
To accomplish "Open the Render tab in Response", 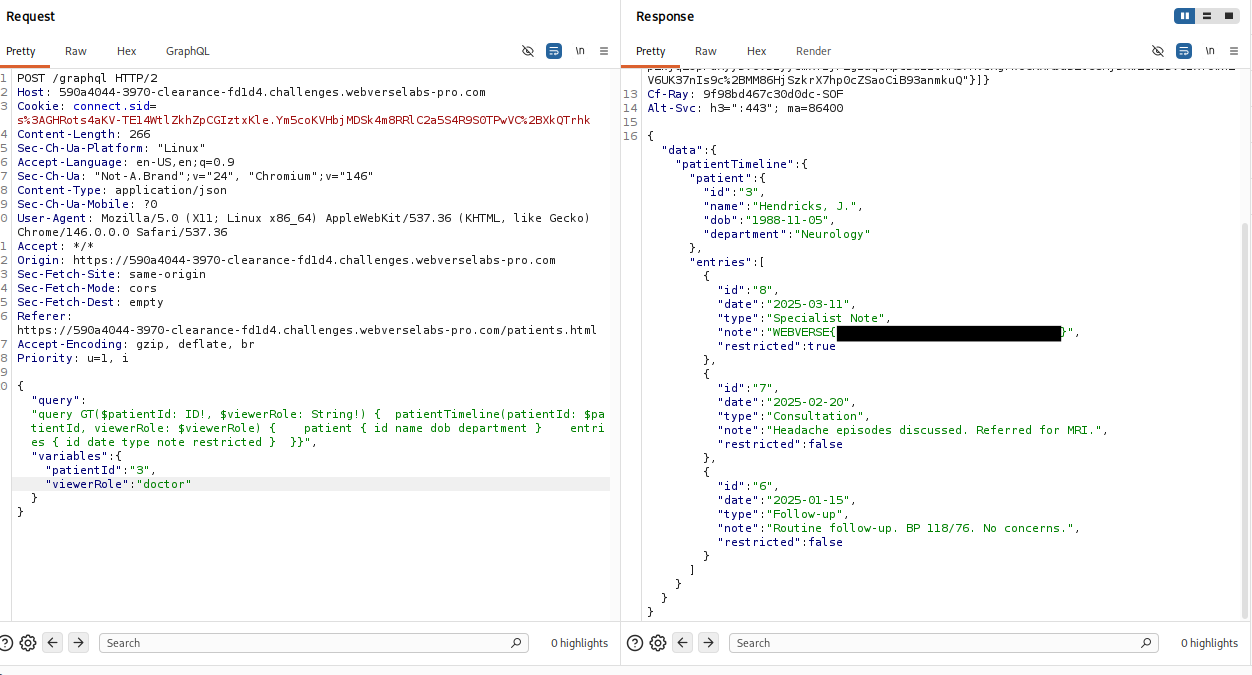I will click(814, 51).
